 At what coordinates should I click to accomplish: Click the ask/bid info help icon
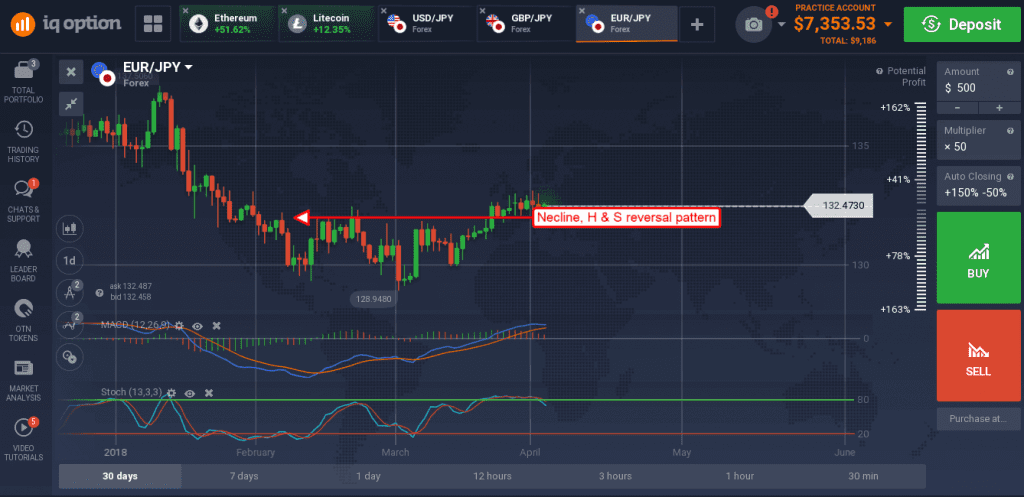click(99, 293)
